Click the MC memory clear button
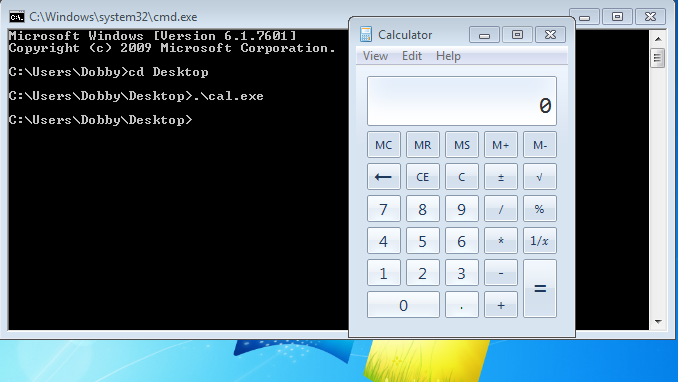This screenshot has height=382, width=678. [x=384, y=144]
